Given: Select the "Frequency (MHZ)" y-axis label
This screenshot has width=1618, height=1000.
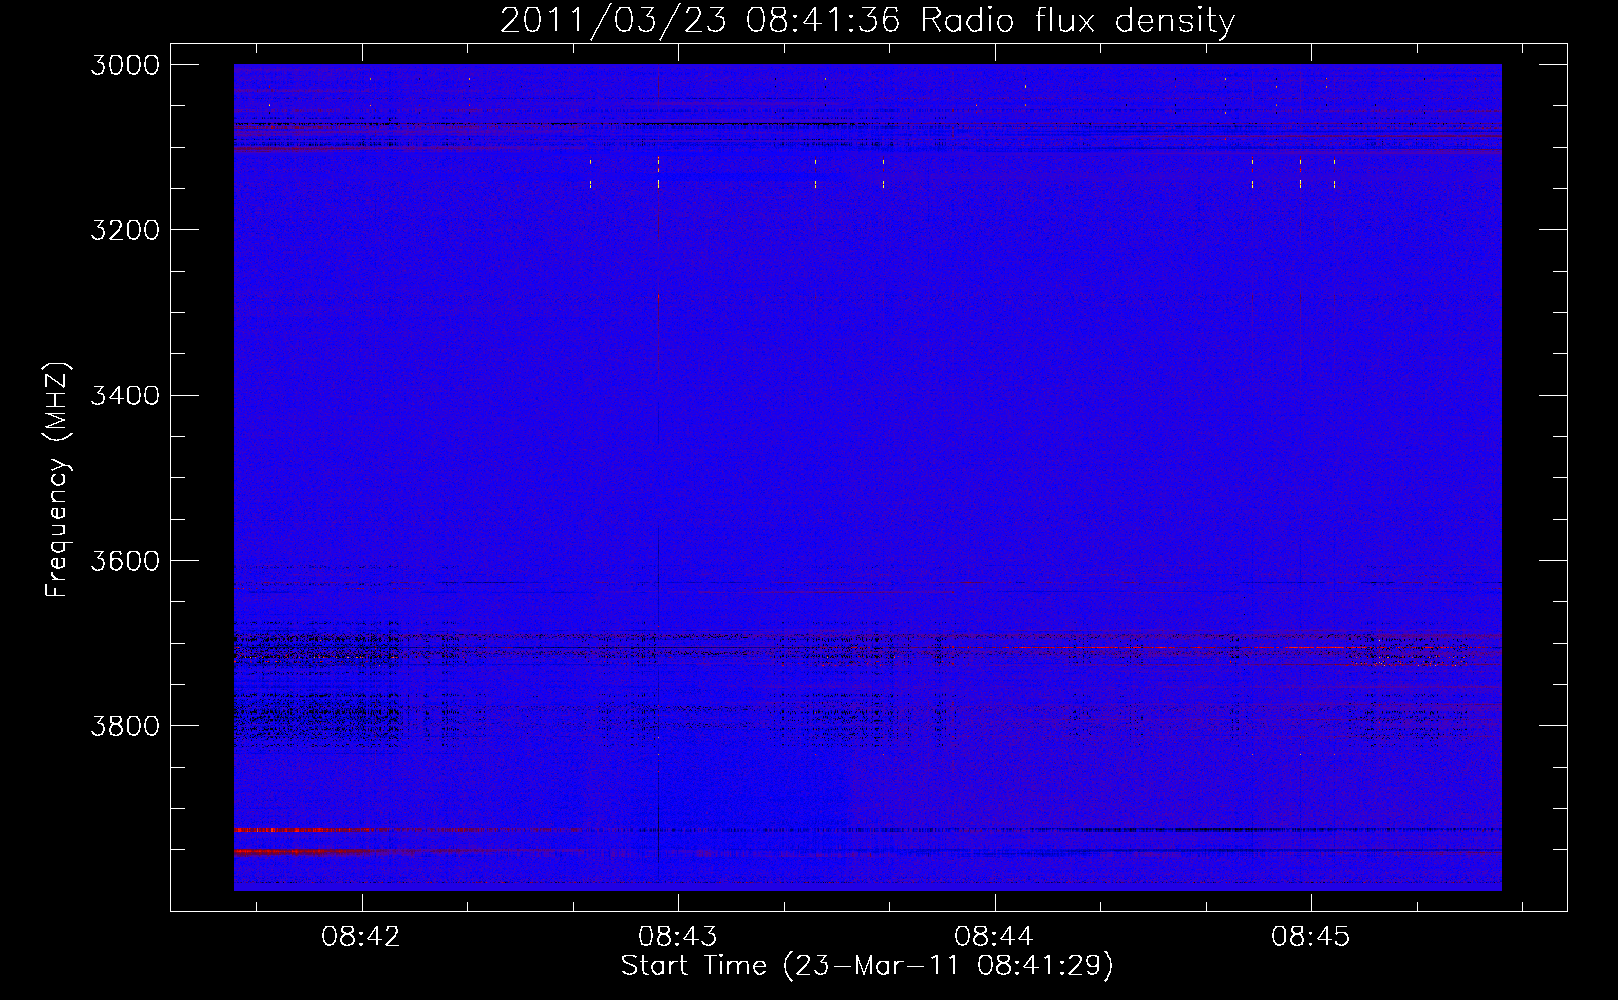Looking at the screenshot, I should click(57, 480).
